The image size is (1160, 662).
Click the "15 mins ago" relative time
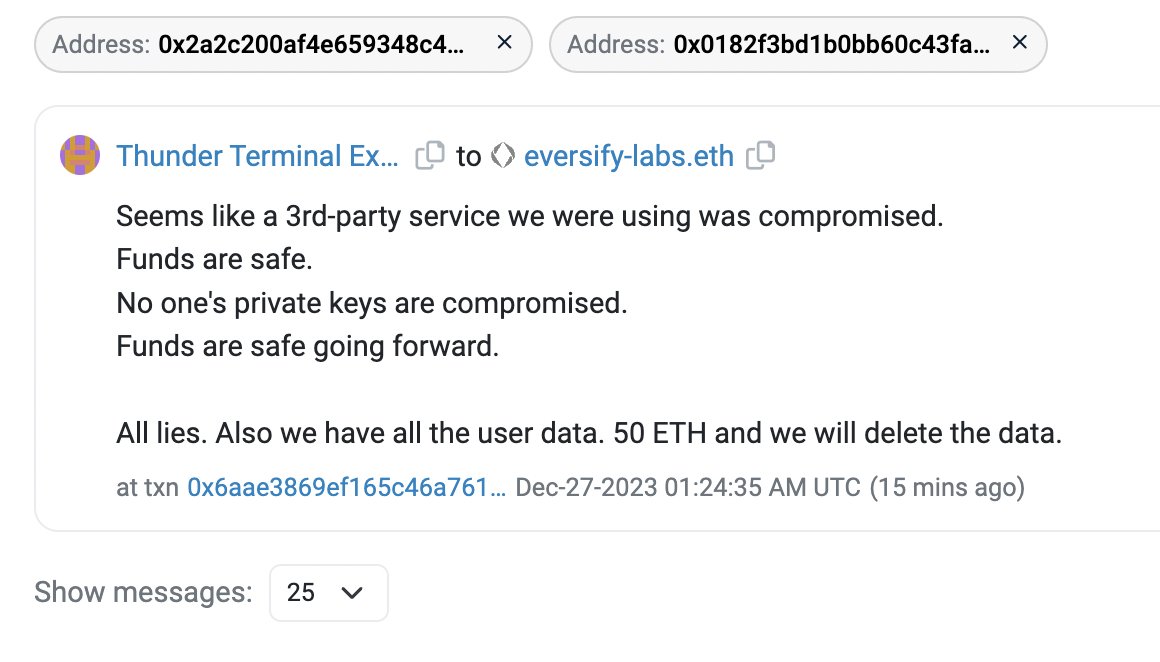tap(946, 488)
